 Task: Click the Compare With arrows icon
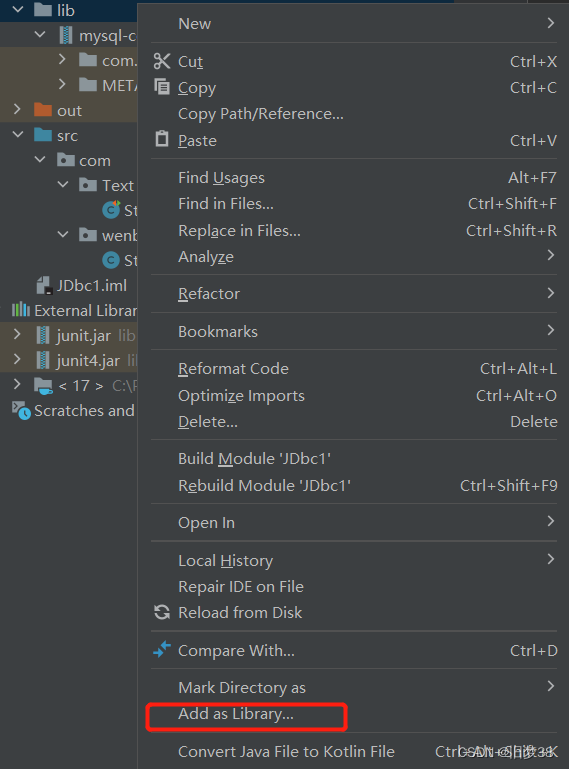[162, 649]
